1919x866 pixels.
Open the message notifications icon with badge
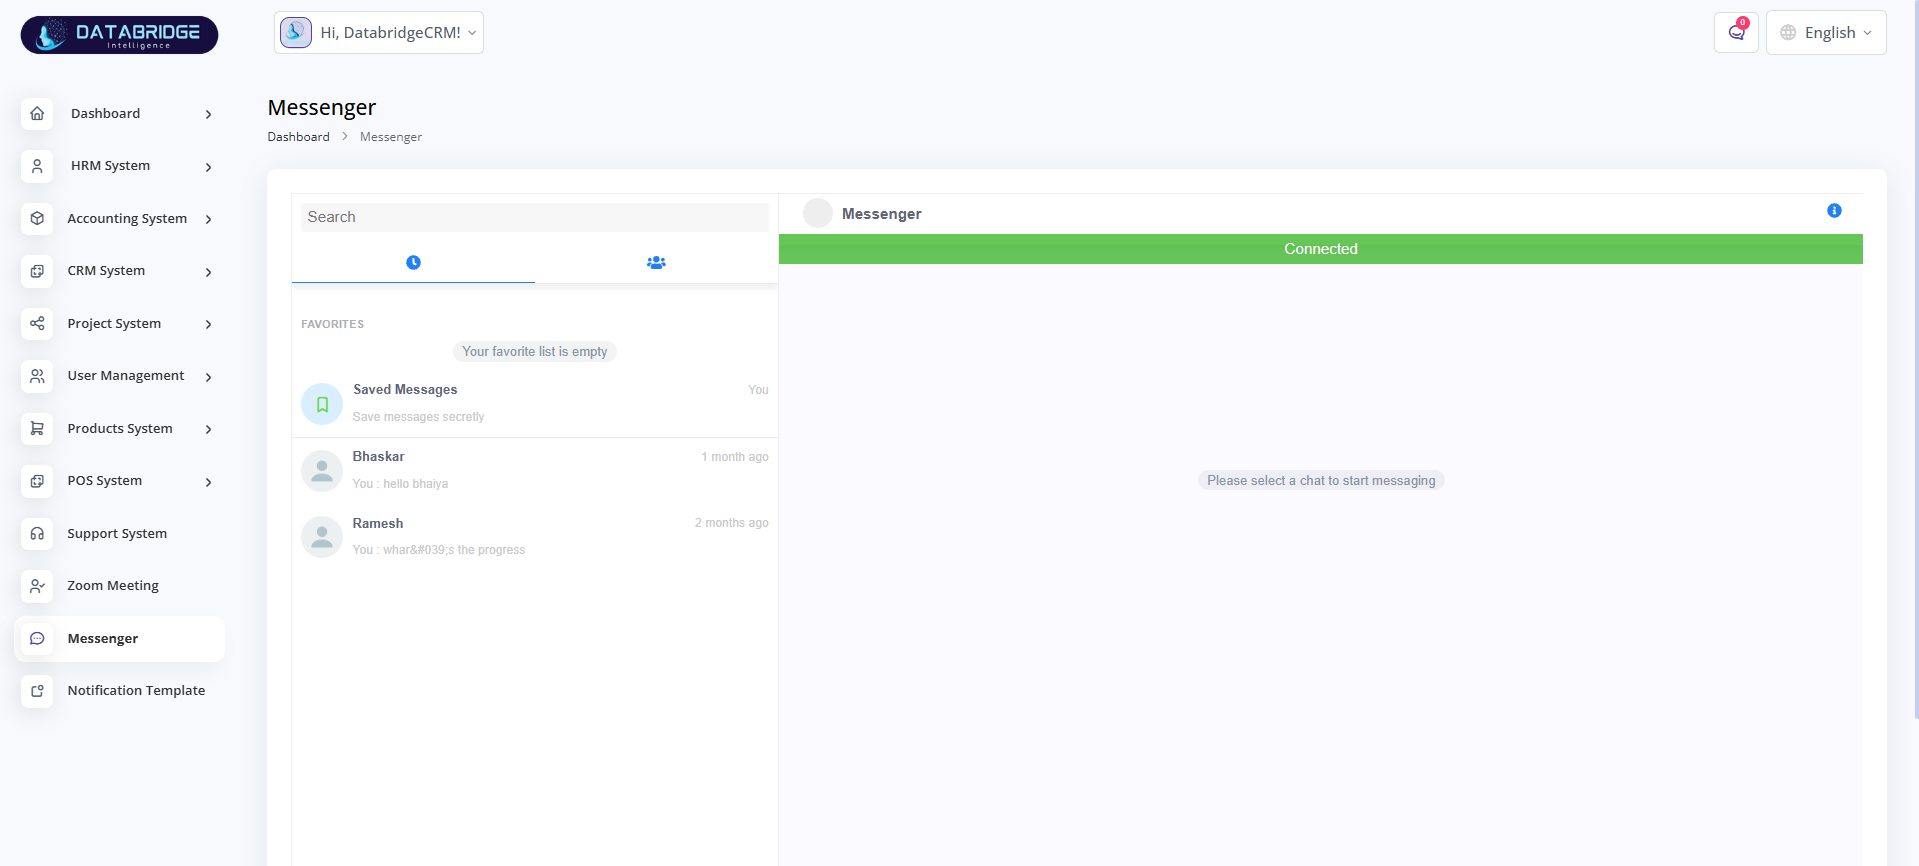pos(1736,32)
